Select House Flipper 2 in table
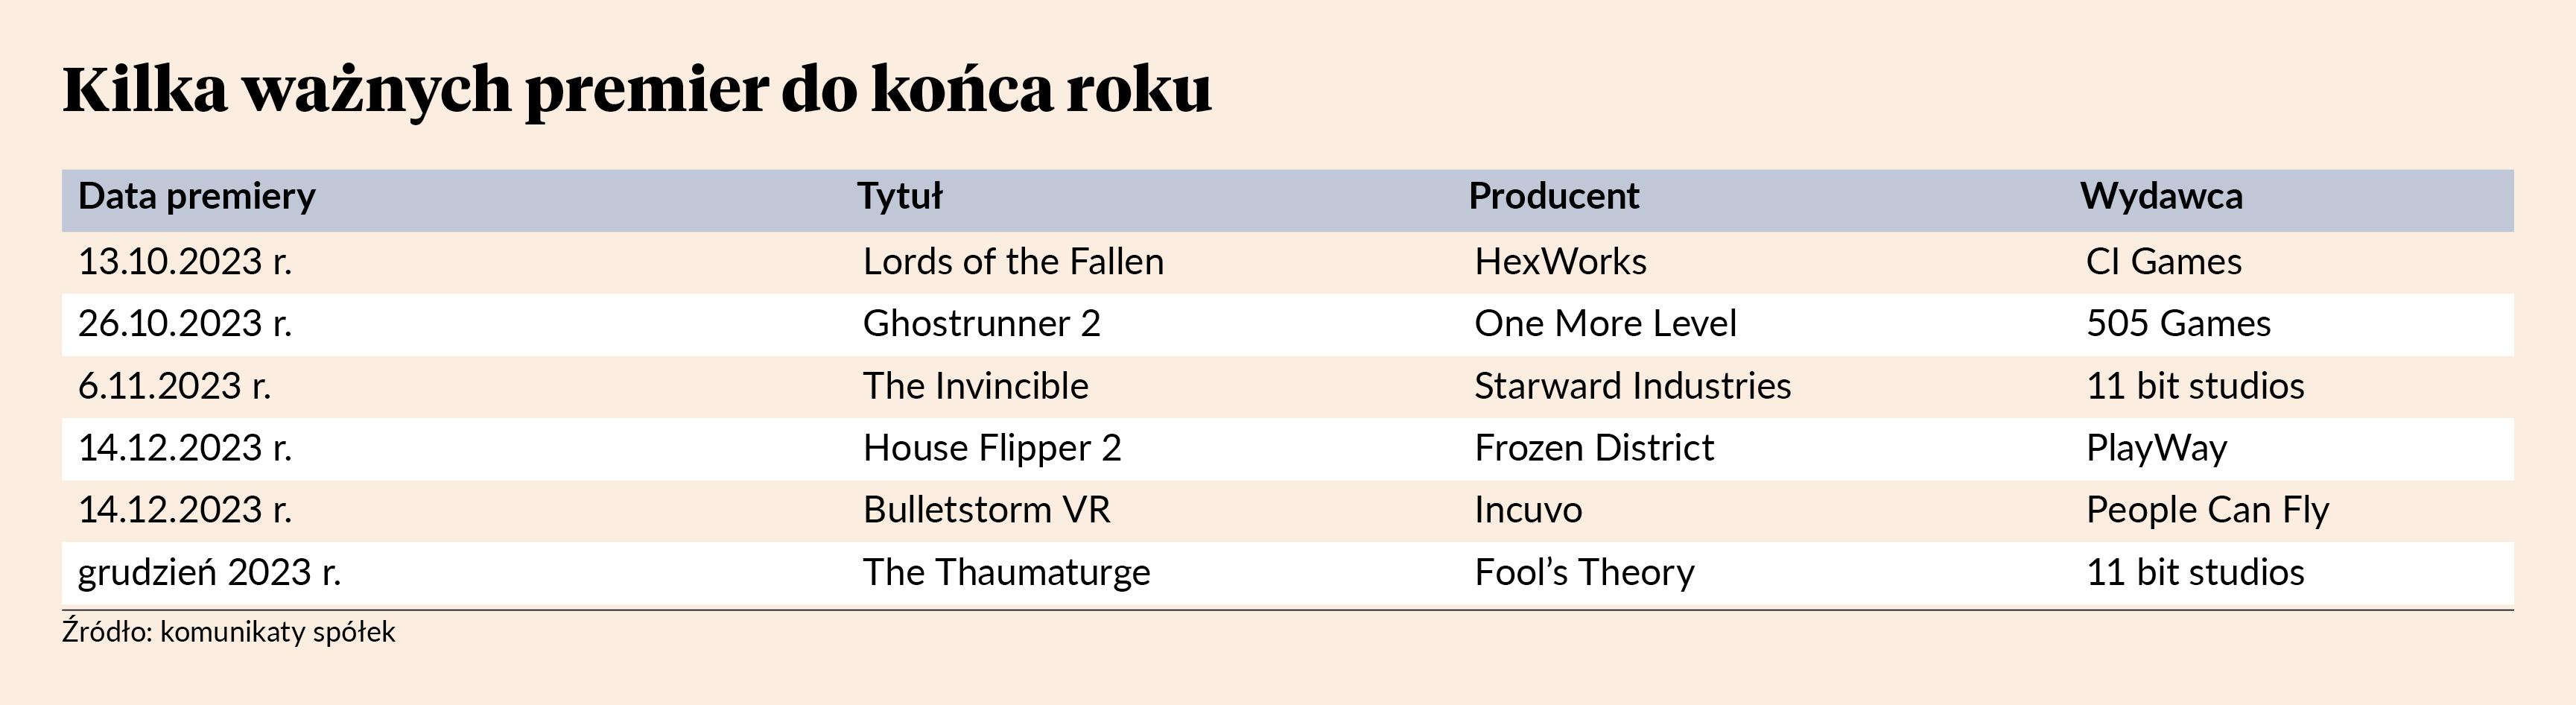The image size is (2576, 705). 992,449
